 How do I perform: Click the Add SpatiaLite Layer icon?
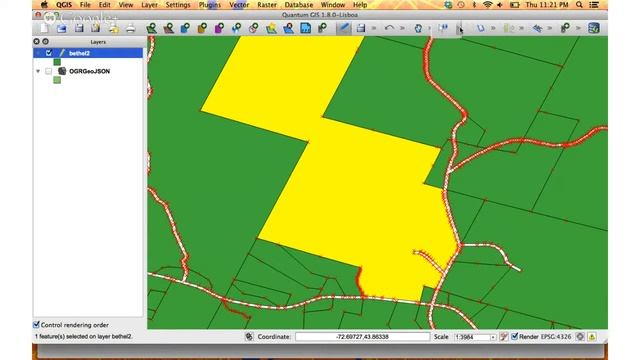[x=202, y=28]
